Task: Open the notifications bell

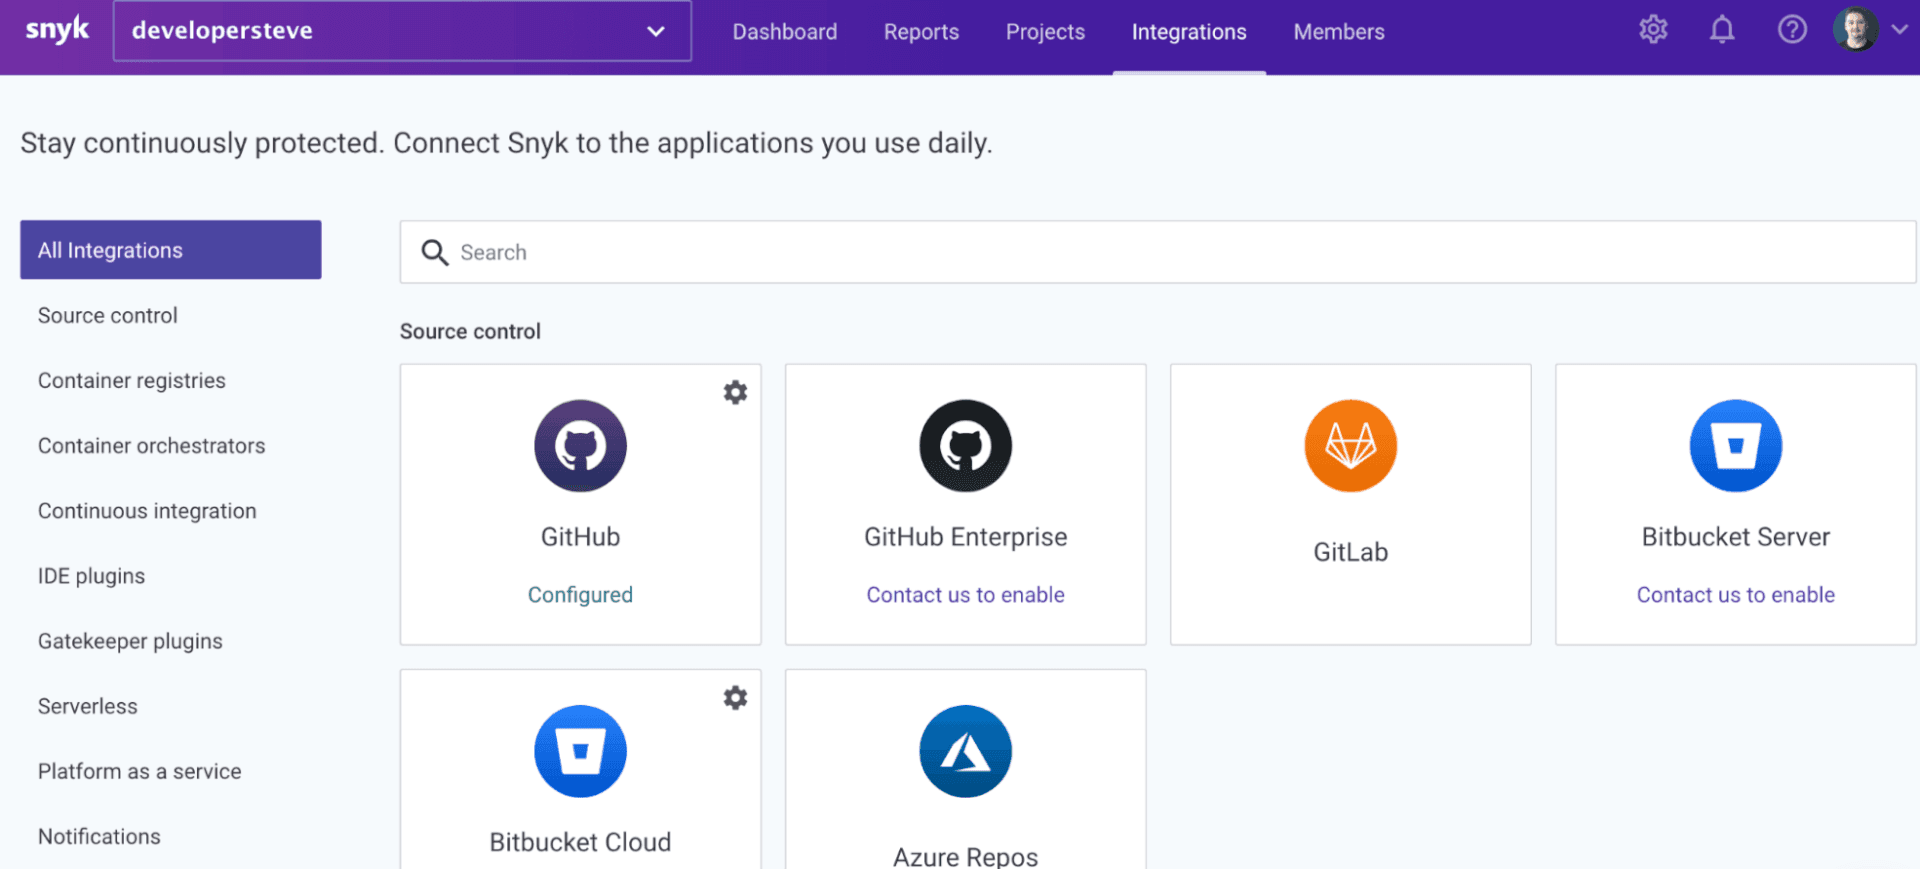Action: point(1722,30)
